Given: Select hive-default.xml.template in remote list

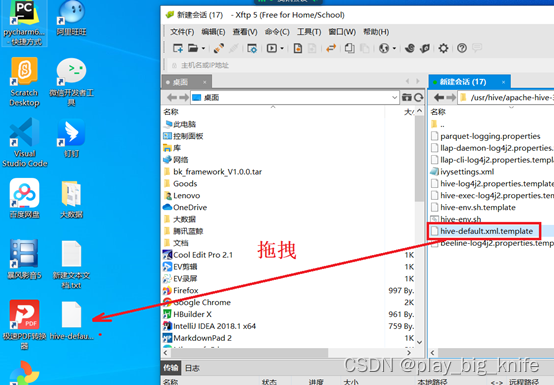Looking at the screenshot, I should coord(482,231).
